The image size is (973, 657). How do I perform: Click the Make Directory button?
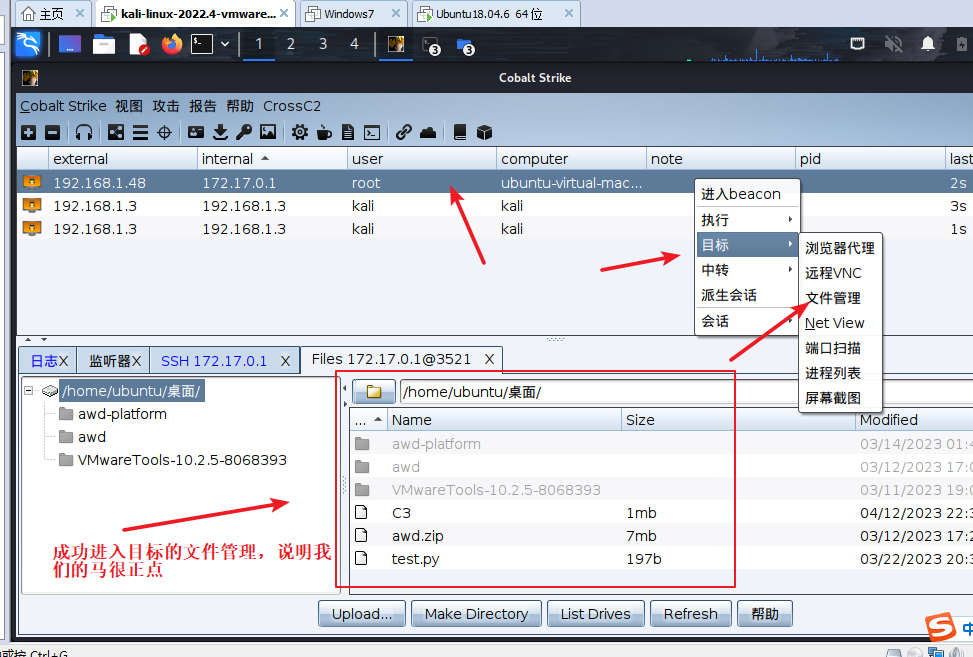[477, 614]
